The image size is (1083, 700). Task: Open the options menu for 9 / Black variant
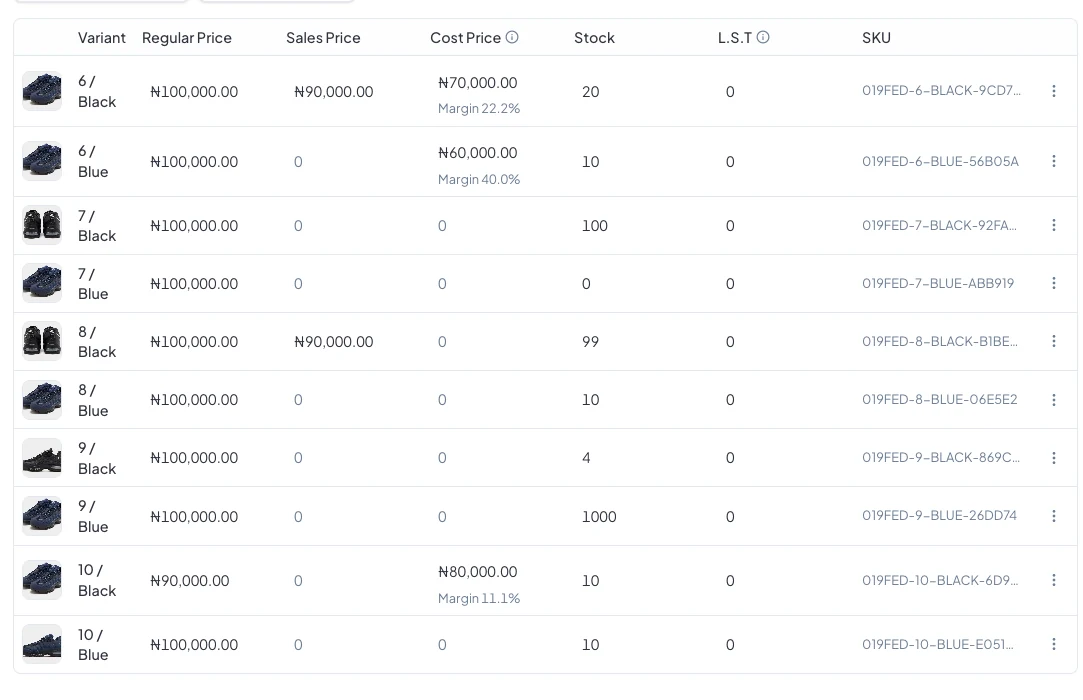pyautogui.click(x=1053, y=458)
